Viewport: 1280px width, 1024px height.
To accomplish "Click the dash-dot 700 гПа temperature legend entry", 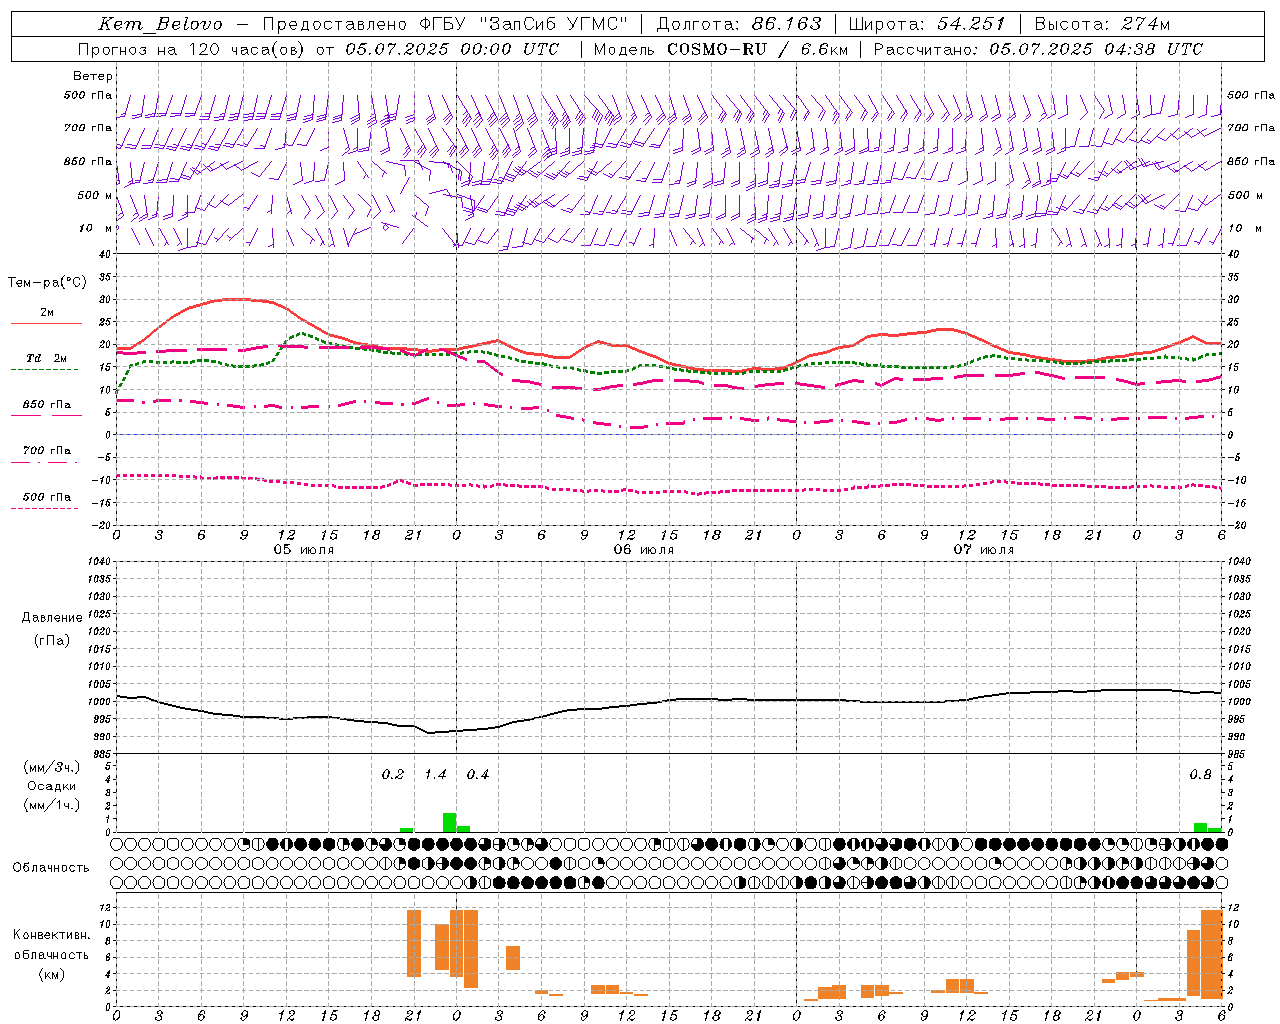I will (x=46, y=451).
